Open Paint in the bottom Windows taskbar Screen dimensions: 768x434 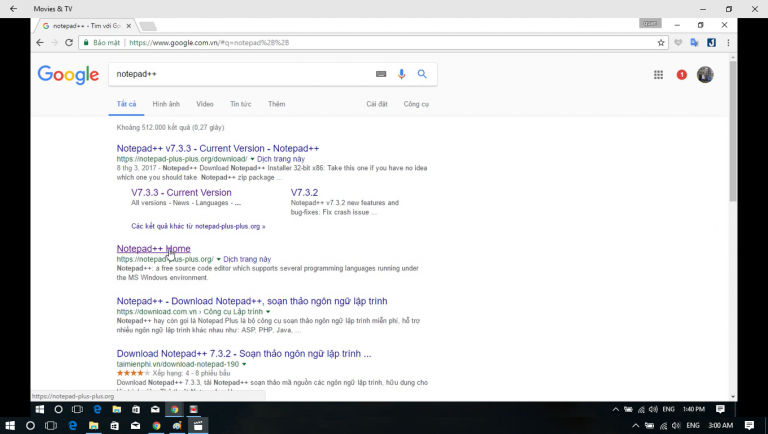177,426
